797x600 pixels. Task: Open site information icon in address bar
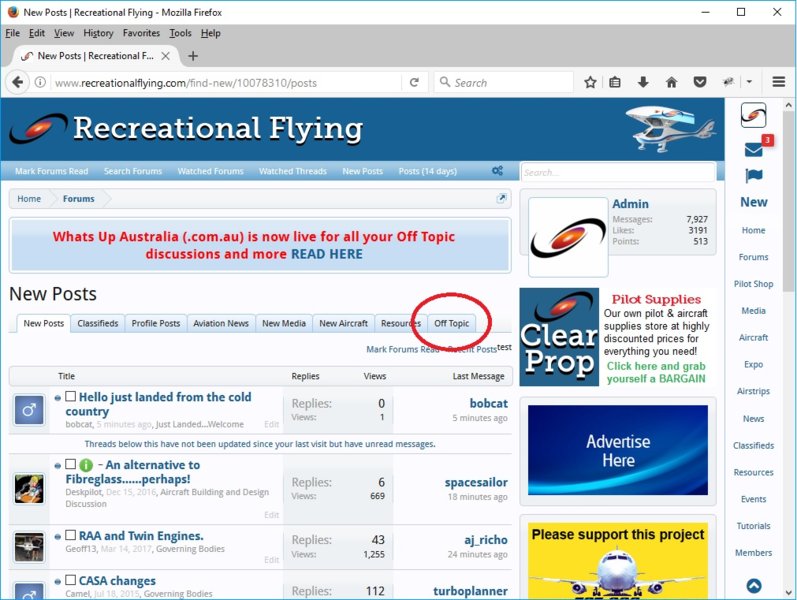[x=40, y=82]
